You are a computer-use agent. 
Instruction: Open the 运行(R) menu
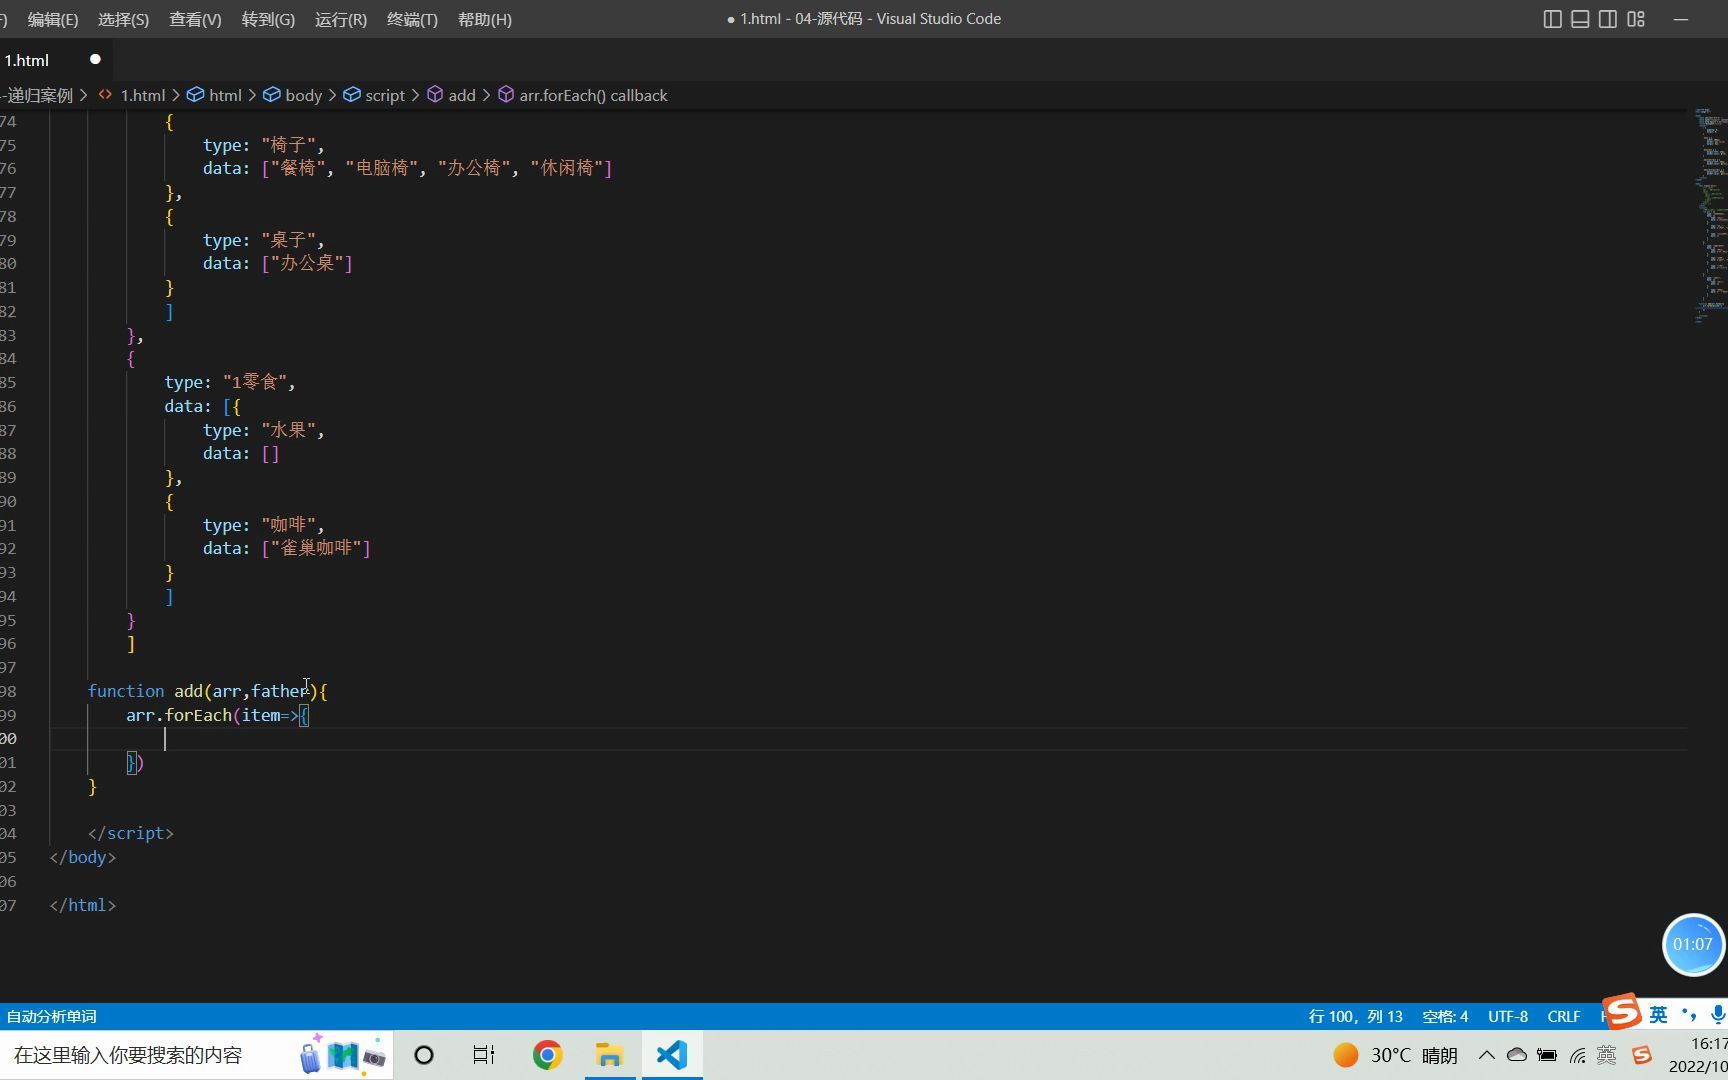pos(341,19)
